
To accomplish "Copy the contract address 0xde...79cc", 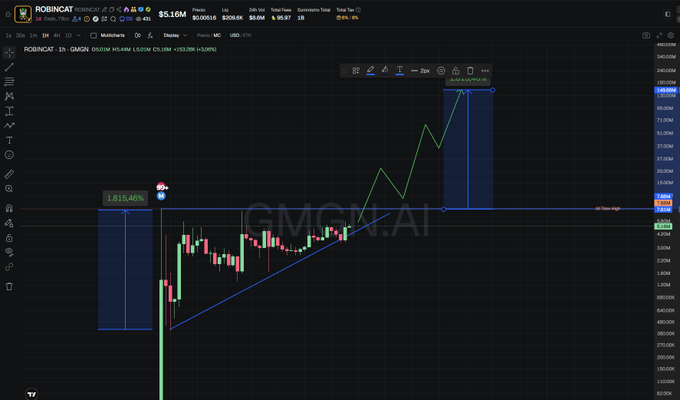I will tap(56, 19).
